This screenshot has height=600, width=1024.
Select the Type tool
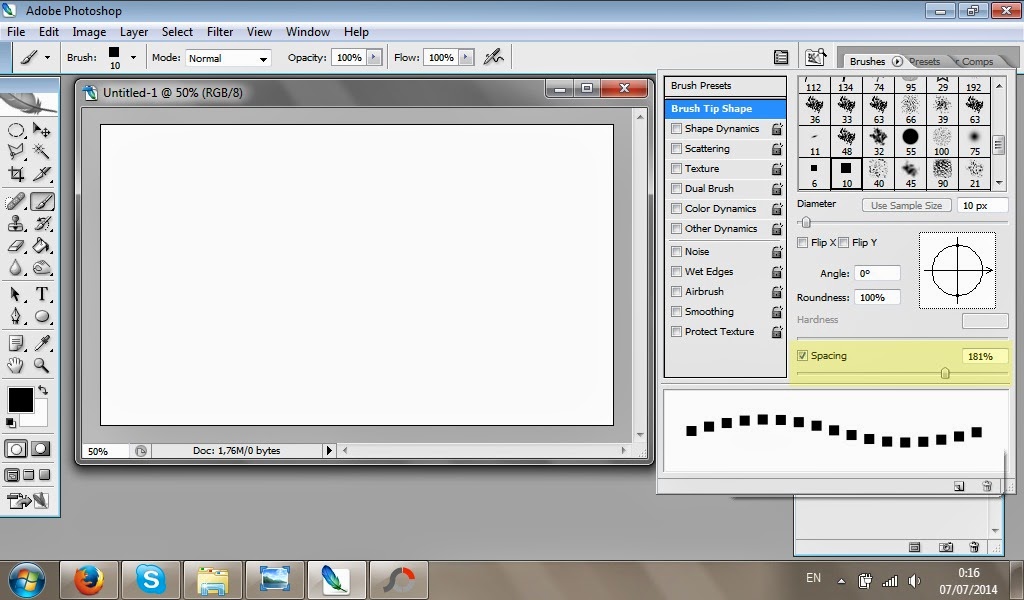pyautogui.click(x=42, y=294)
